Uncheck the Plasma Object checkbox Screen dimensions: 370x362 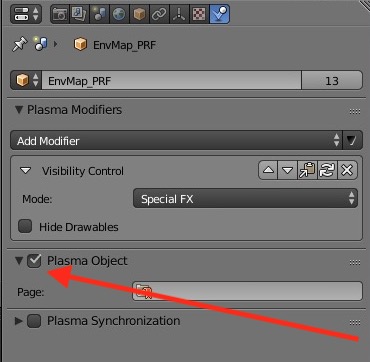pyautogui.click(x=34, y=261)
